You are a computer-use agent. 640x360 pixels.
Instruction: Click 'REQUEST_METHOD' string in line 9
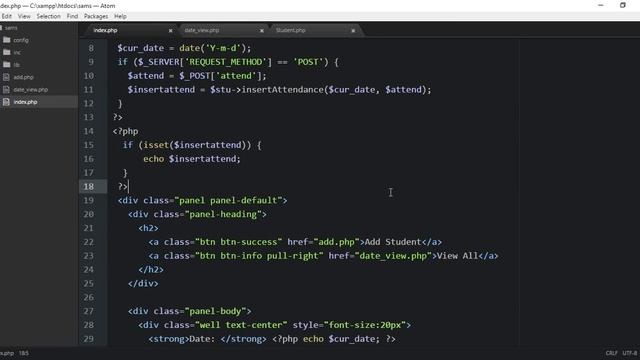click(225, 62)
